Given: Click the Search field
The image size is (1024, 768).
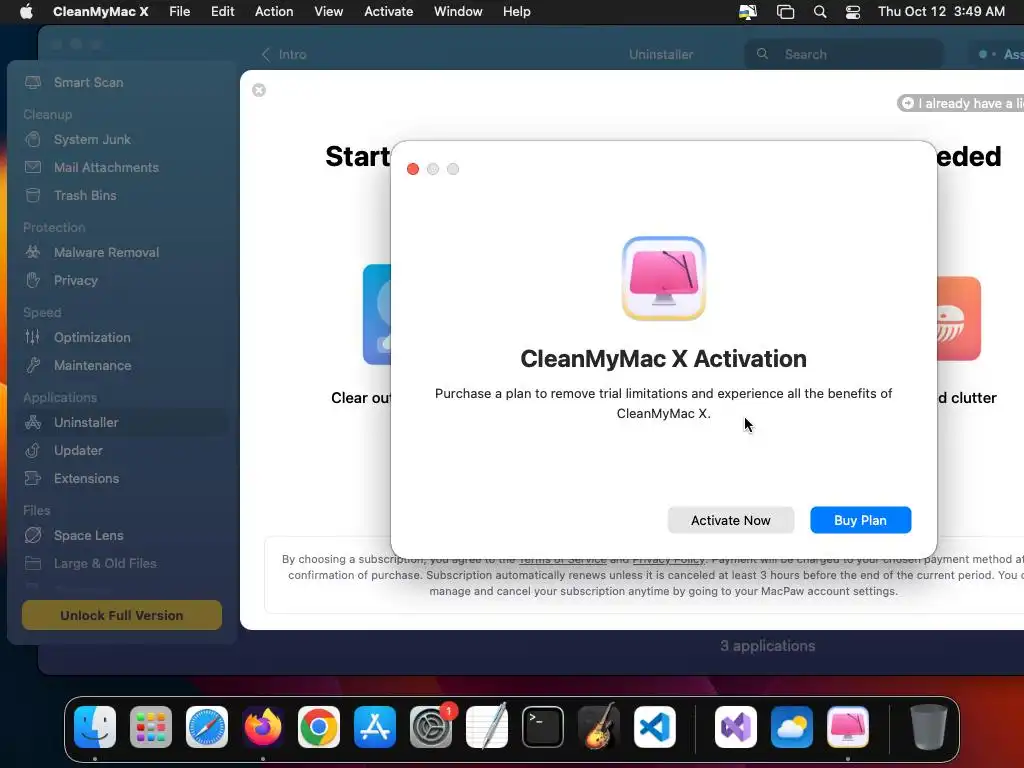Looking at the screenshot, I should [x=844, y=55].
